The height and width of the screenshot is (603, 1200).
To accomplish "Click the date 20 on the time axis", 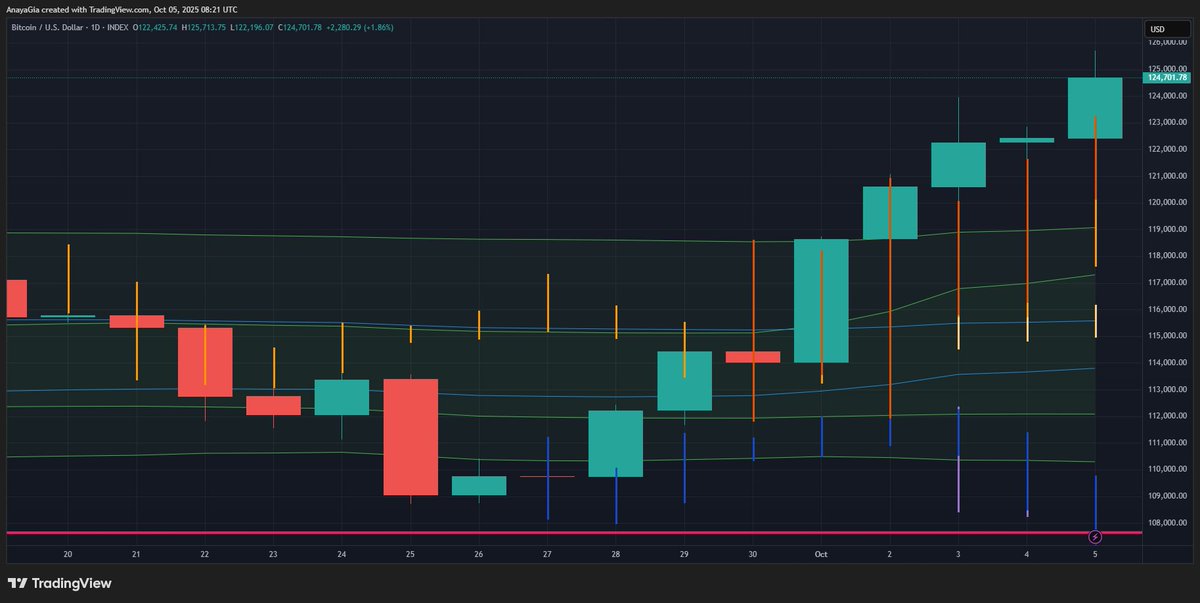I will point(67,553).
